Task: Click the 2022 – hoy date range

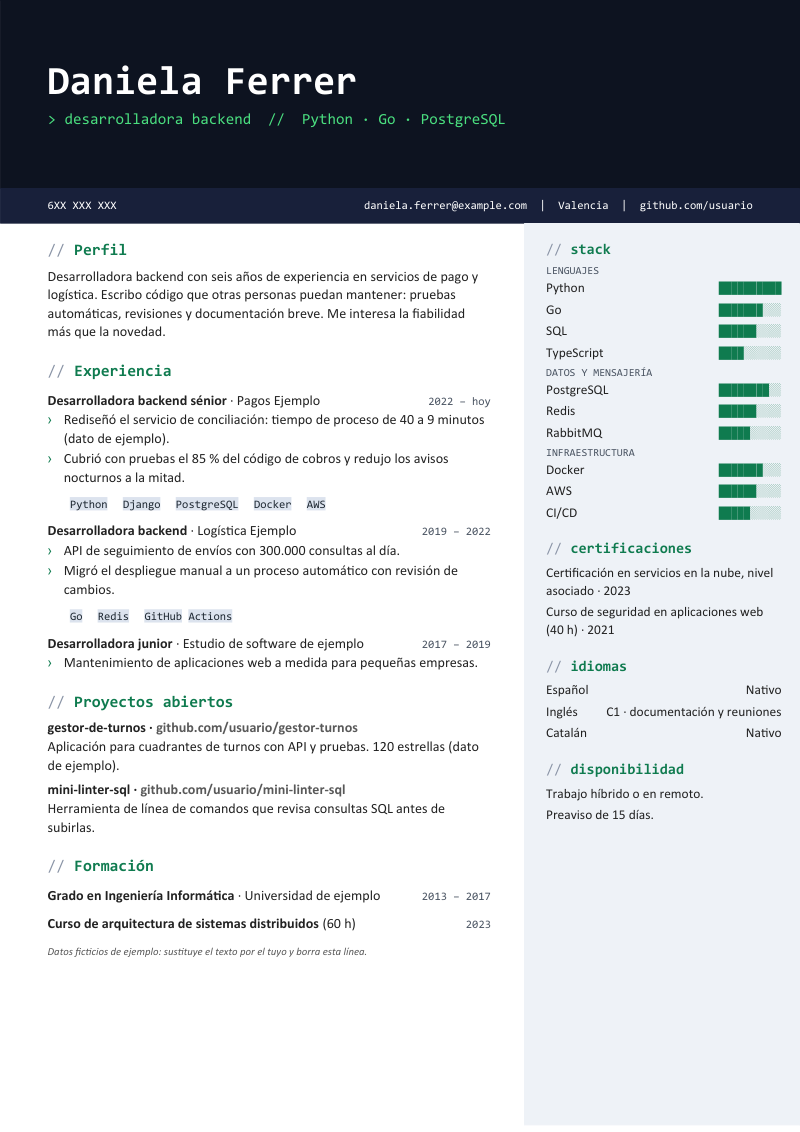Action: [x=459, y=401]
